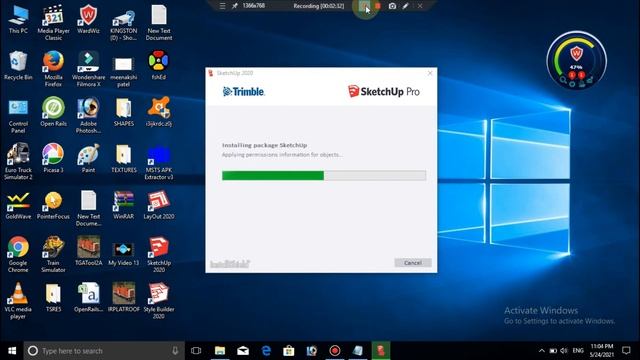Select the My Video 13 file

[124, 253]
